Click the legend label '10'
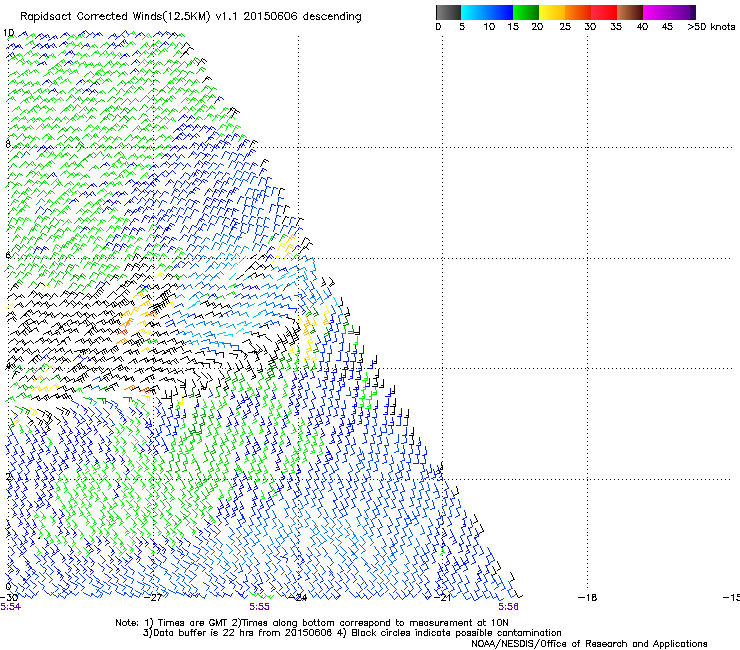The height and width of the screenshot is (650, 740). point(489,27)
